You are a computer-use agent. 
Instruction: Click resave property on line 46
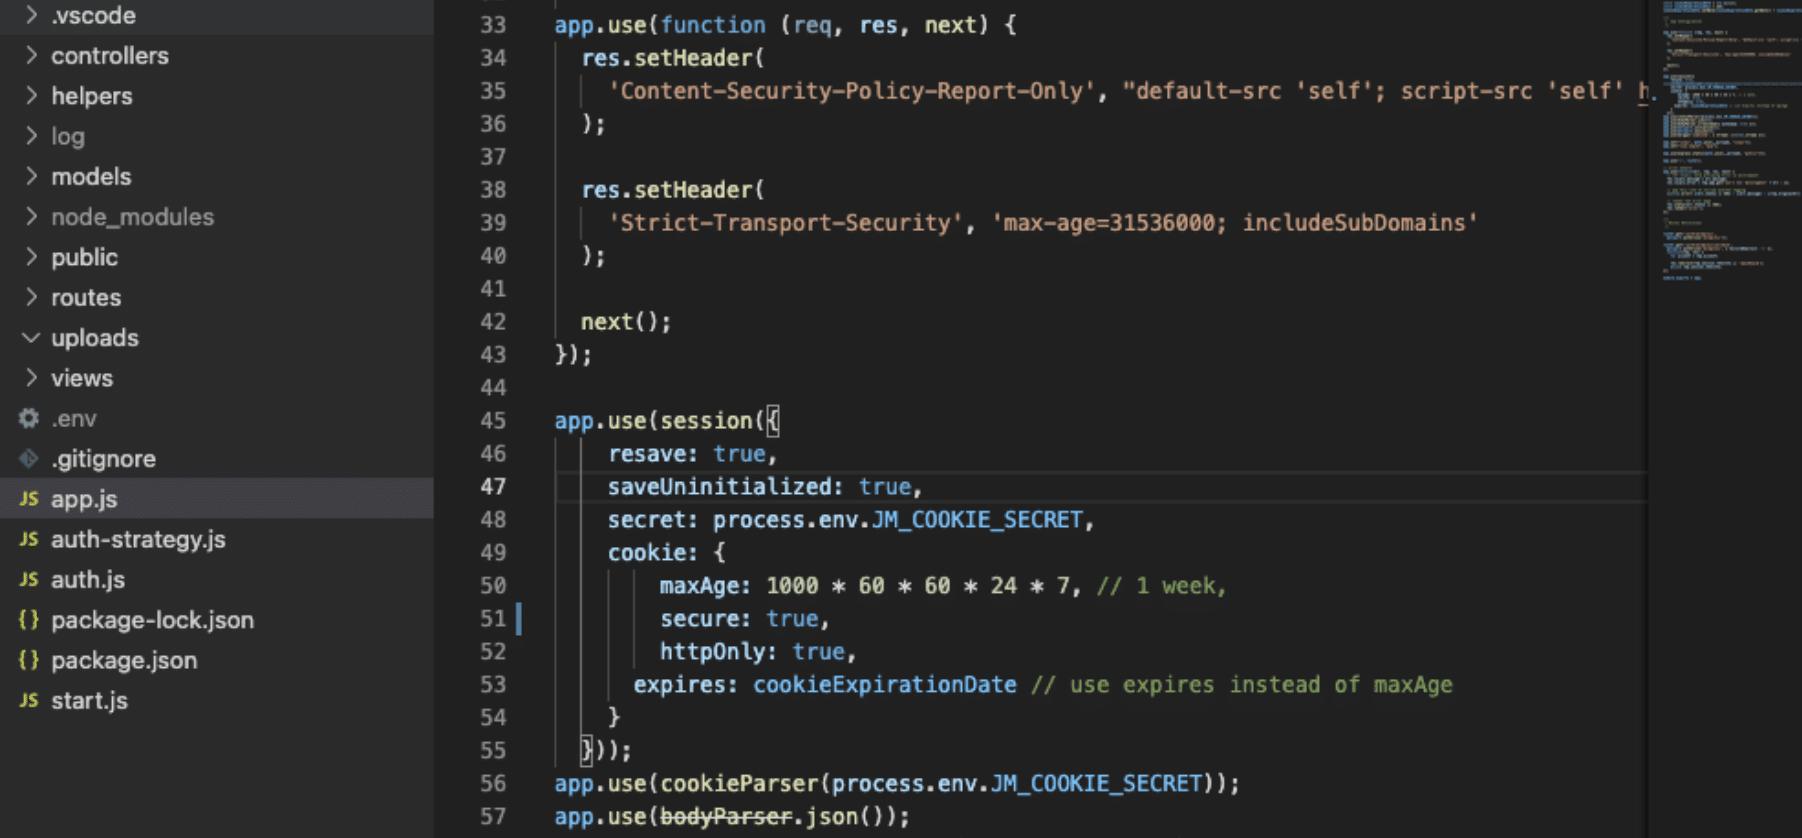pos(647,453)
